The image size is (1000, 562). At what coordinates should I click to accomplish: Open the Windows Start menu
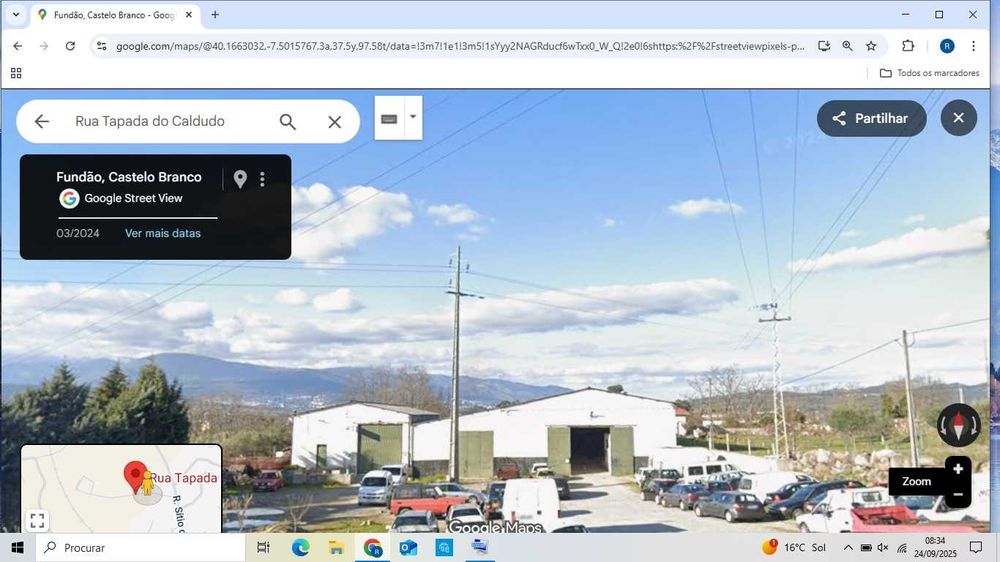[17, 547]
